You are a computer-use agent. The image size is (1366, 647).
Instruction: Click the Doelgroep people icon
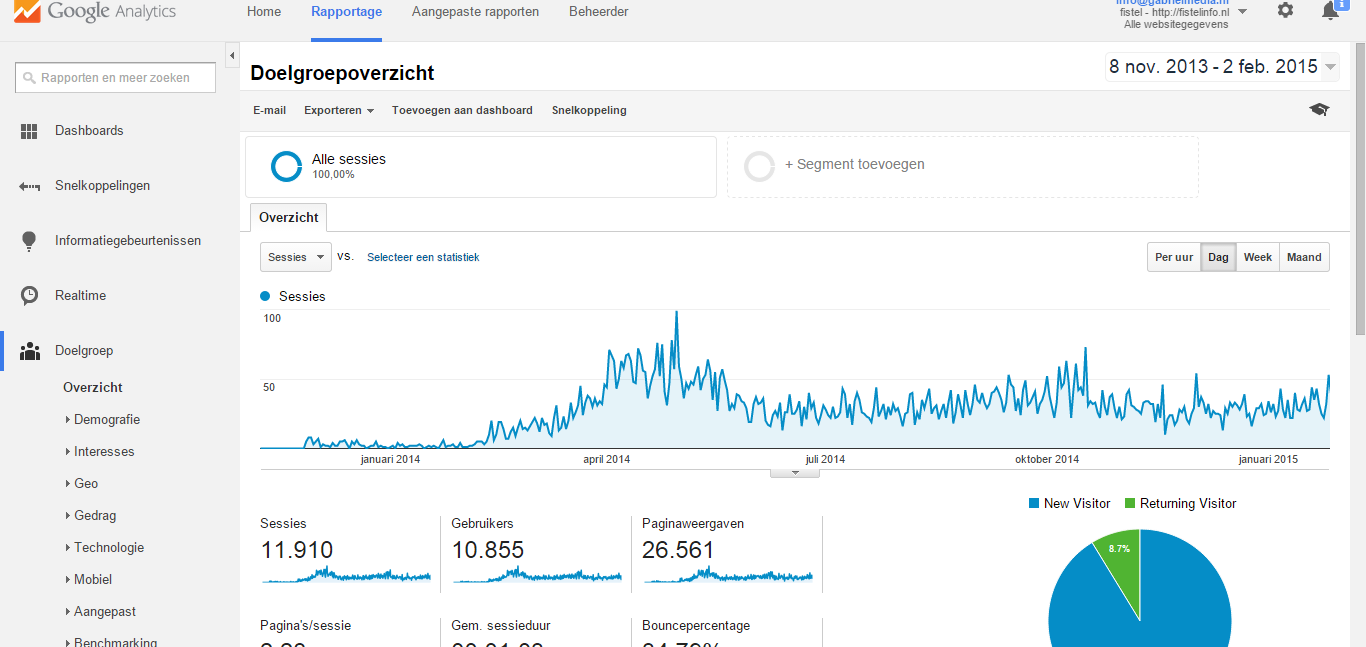pos(29,351)
